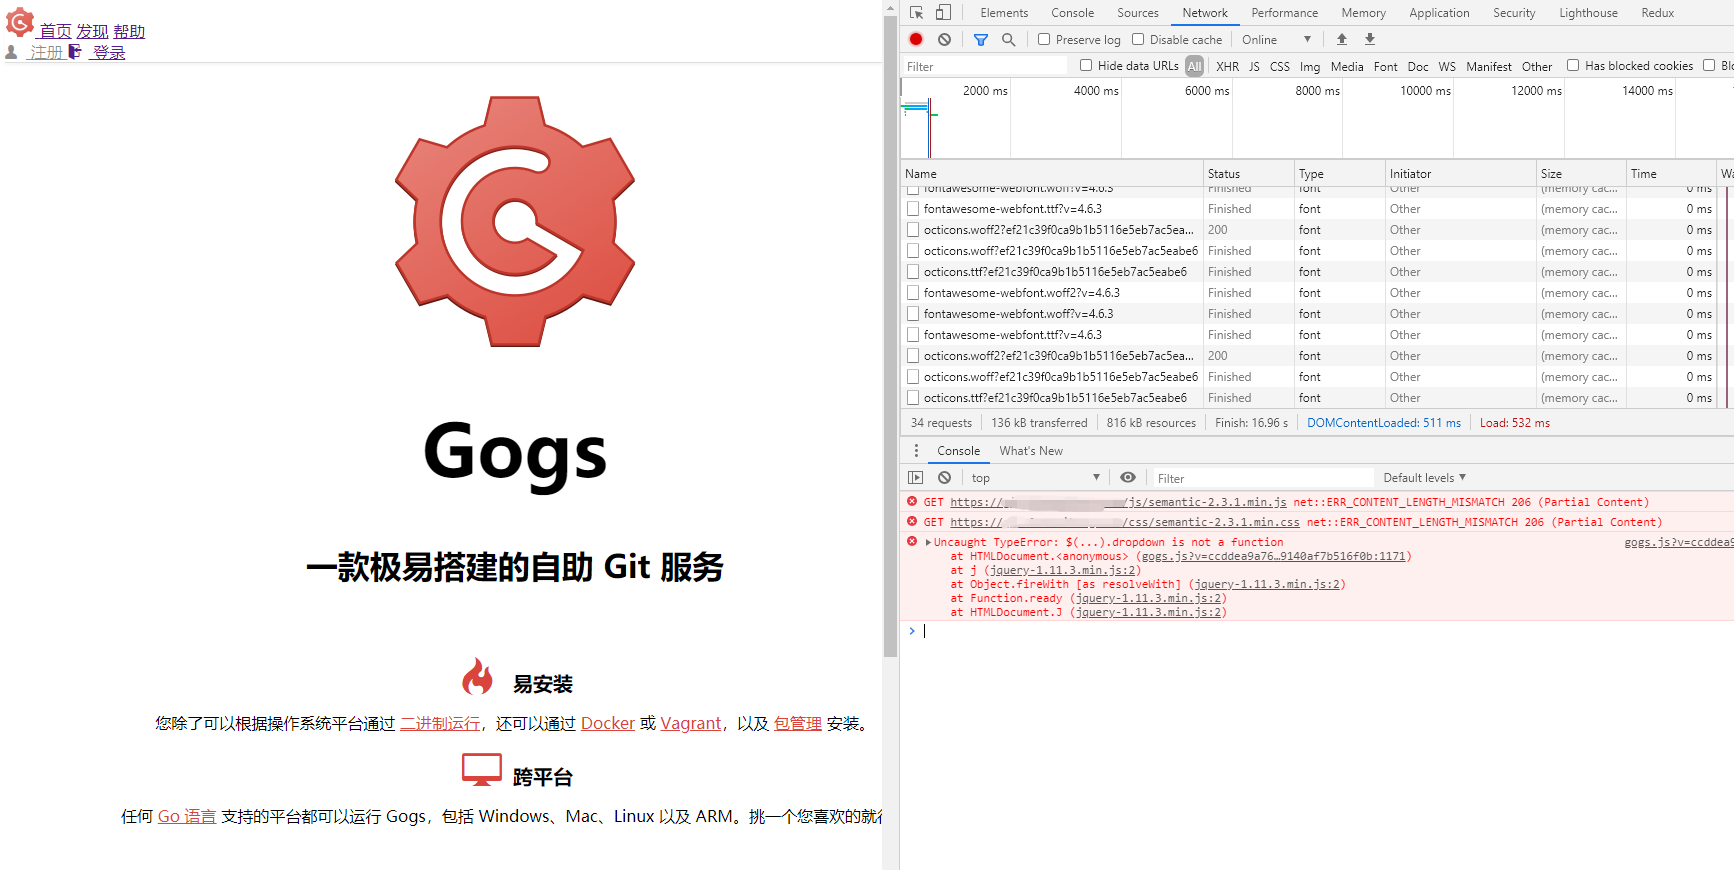Click console Filter input field
The height and width of the screenshot is (870, 1734).
pyautogui.click(x=1262, y=478)
